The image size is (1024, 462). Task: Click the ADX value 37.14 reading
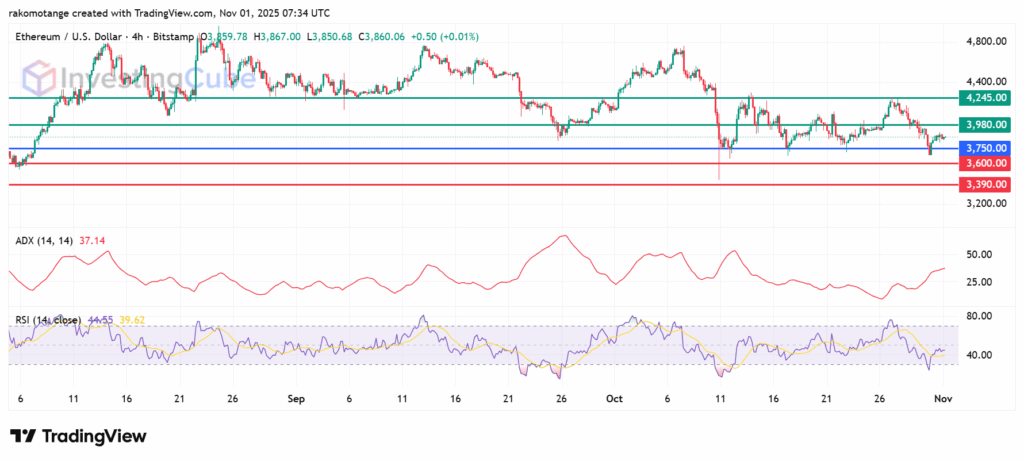pyautogui.click(x=83, y=241)
